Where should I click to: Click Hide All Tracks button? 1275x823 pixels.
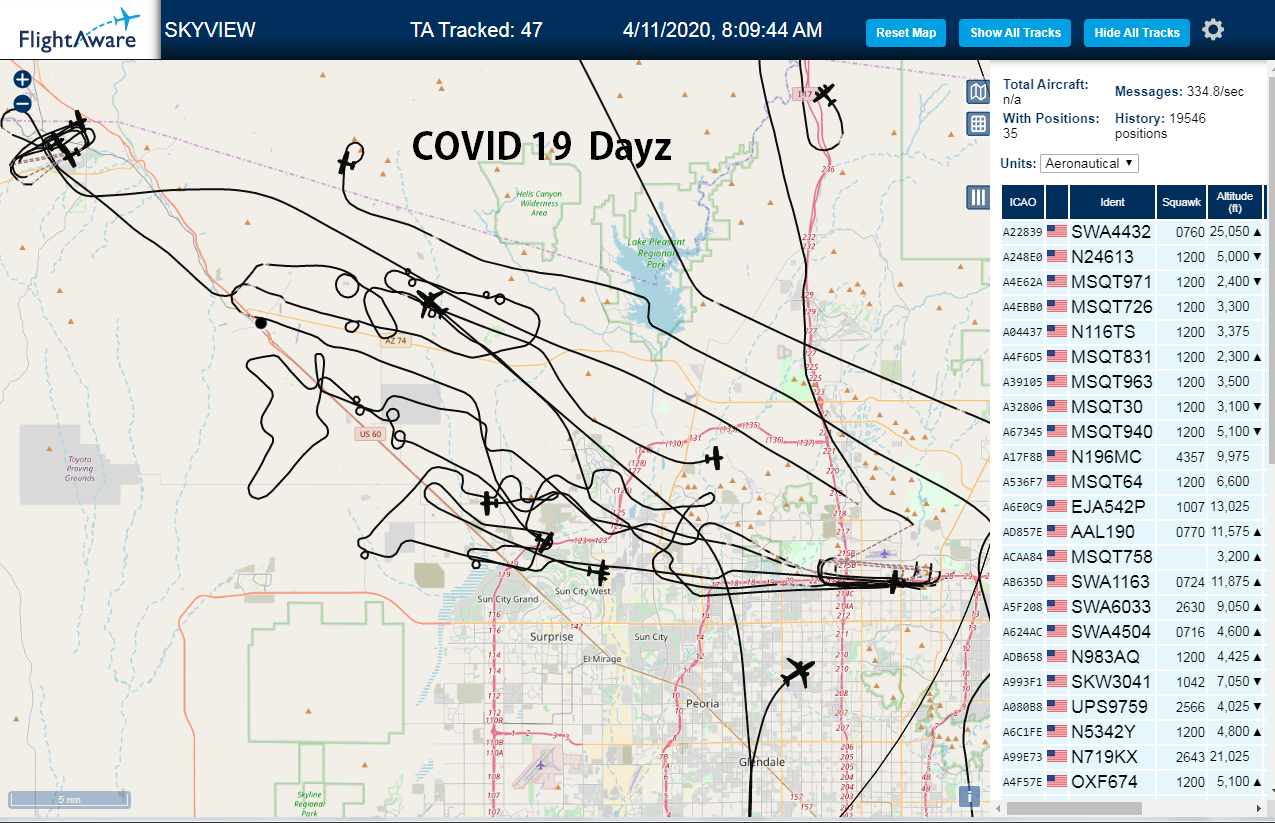coord(1137,33)
